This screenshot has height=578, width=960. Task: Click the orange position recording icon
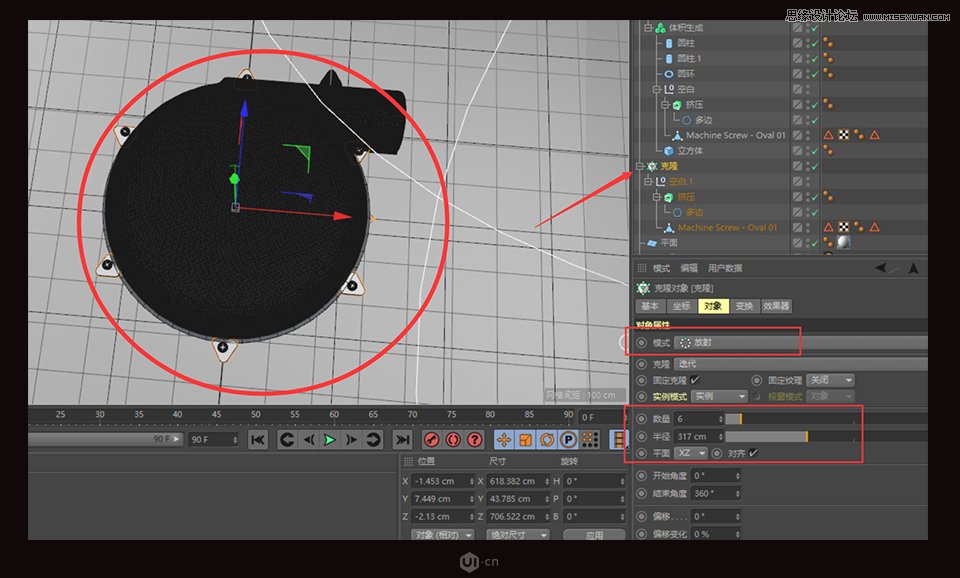coord(504,439)
